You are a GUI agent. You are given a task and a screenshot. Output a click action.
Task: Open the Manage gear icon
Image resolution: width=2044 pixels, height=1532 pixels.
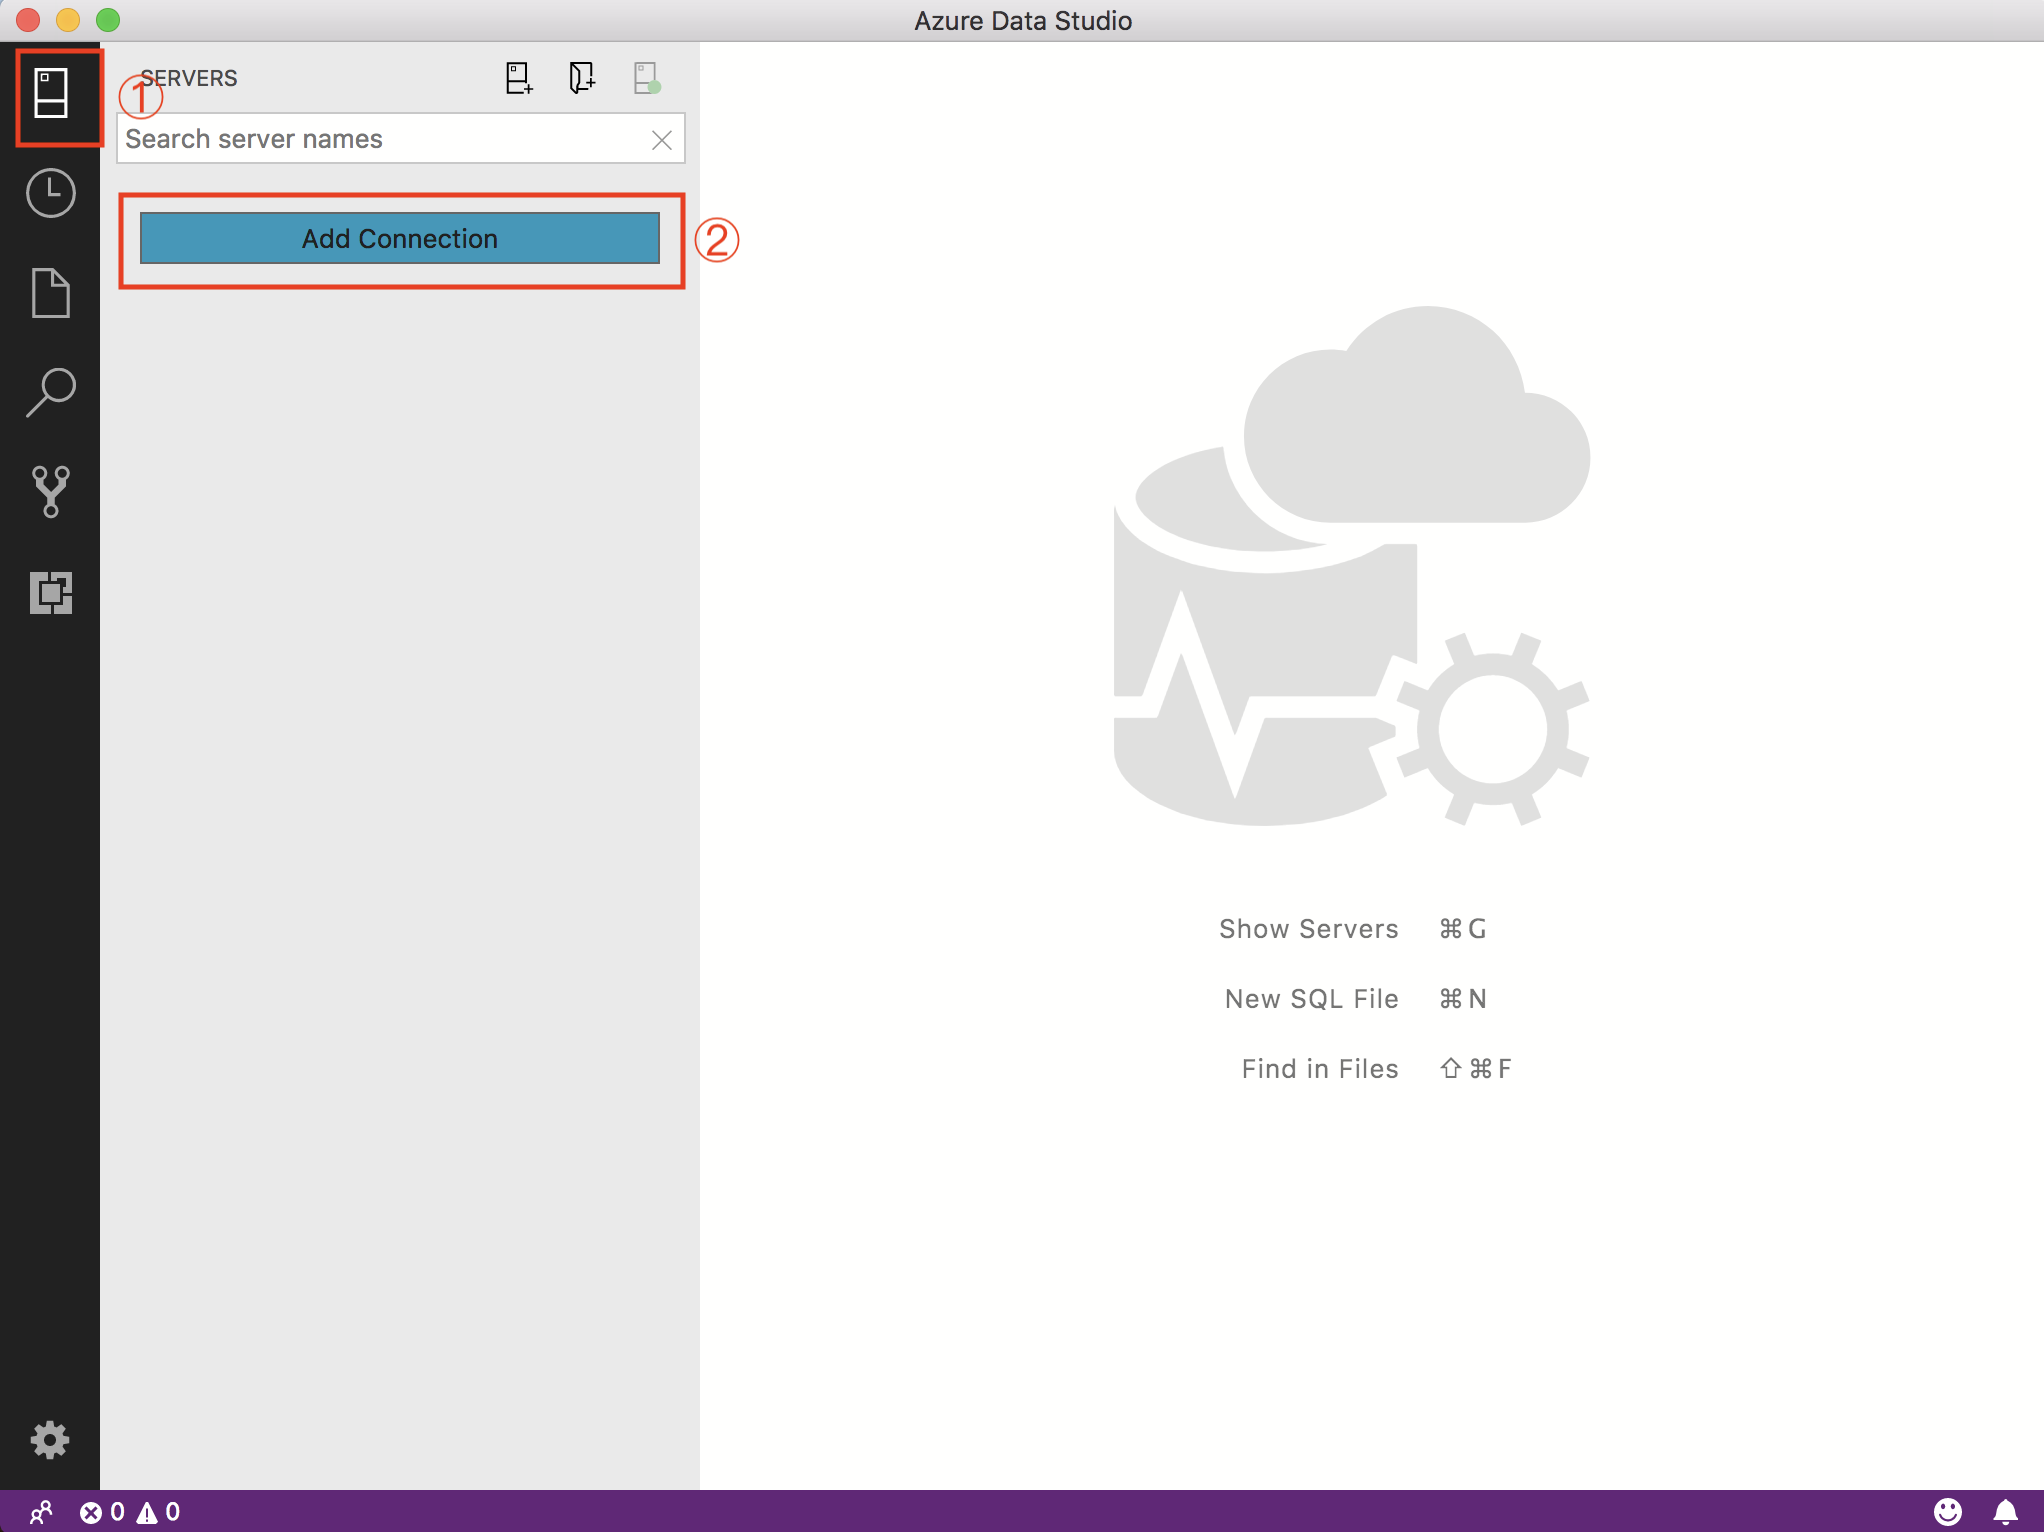tap(50, 1440)
